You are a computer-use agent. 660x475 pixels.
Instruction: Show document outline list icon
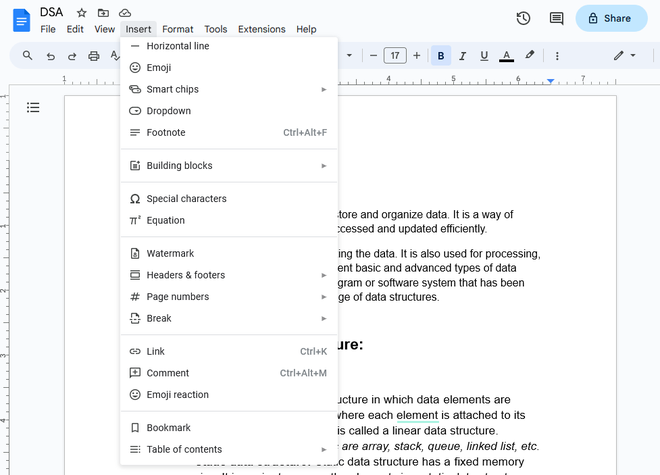pyautogui.click(x=33, y=107)
